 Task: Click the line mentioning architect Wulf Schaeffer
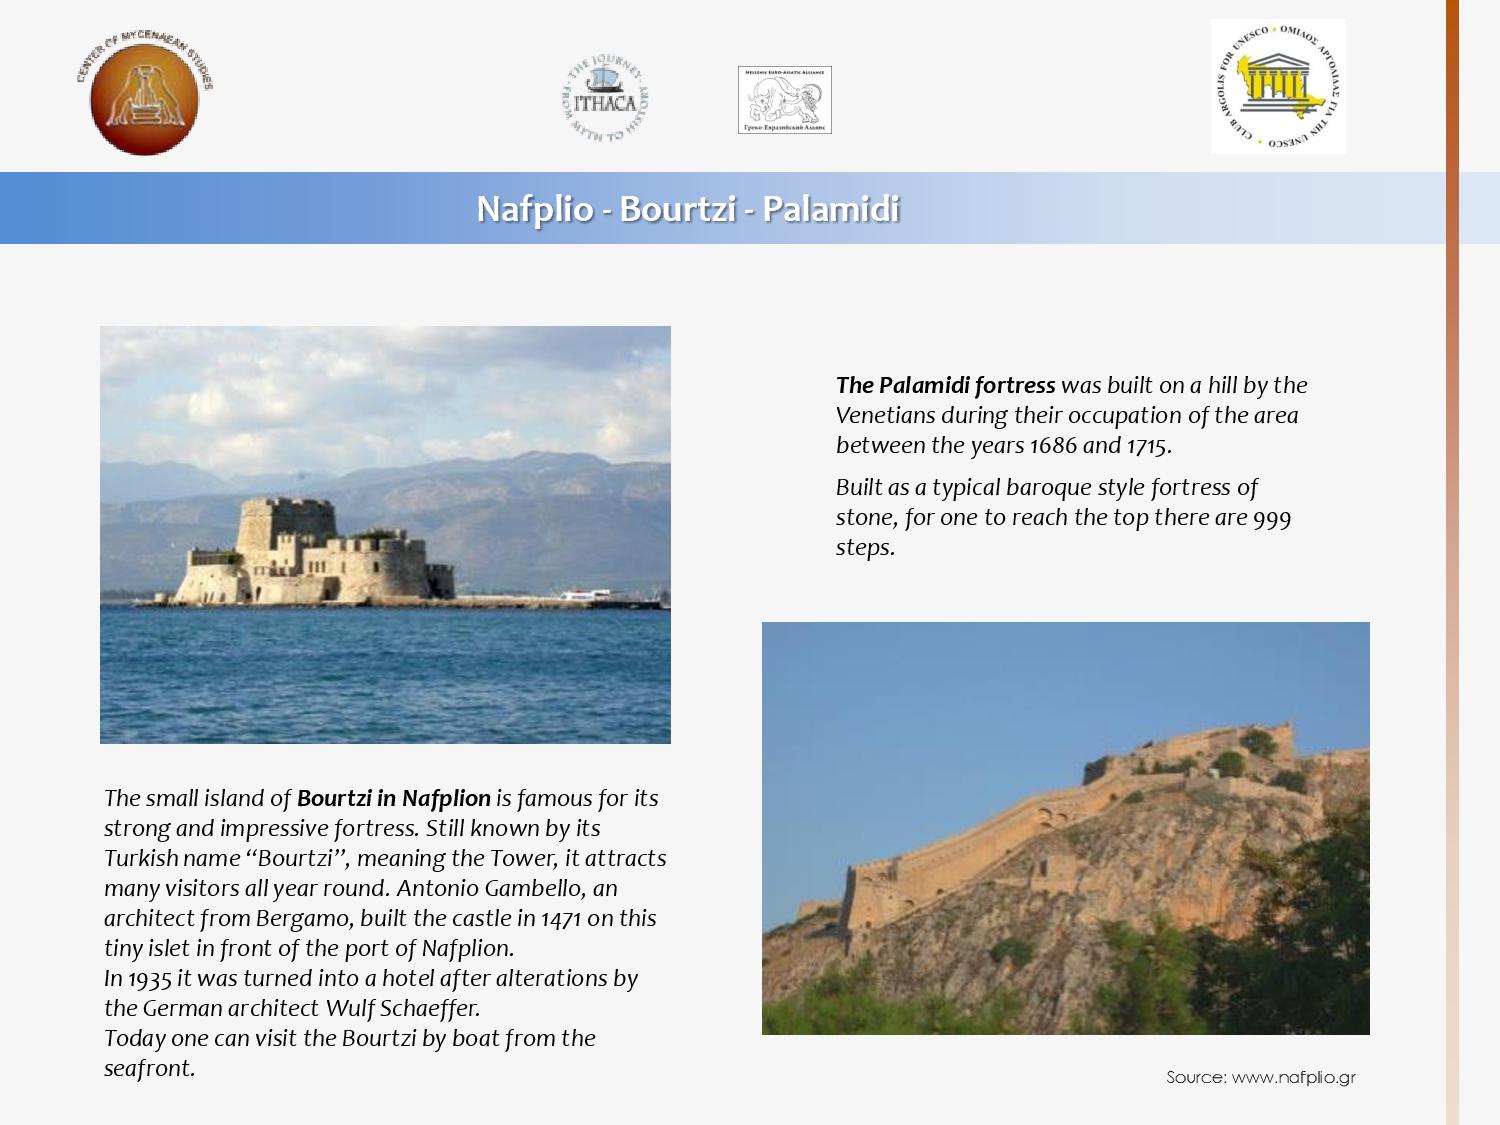click(x=292, y=1008)
